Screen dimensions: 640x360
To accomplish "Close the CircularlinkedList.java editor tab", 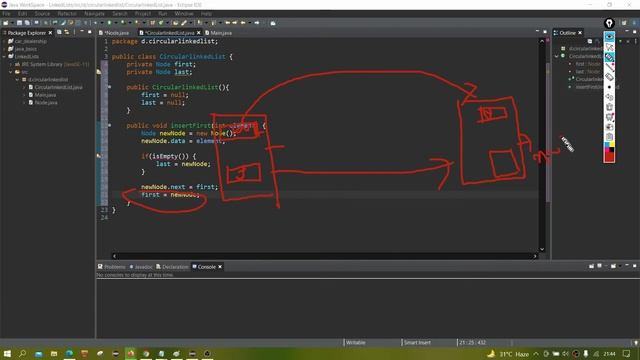I will [199, 33].
